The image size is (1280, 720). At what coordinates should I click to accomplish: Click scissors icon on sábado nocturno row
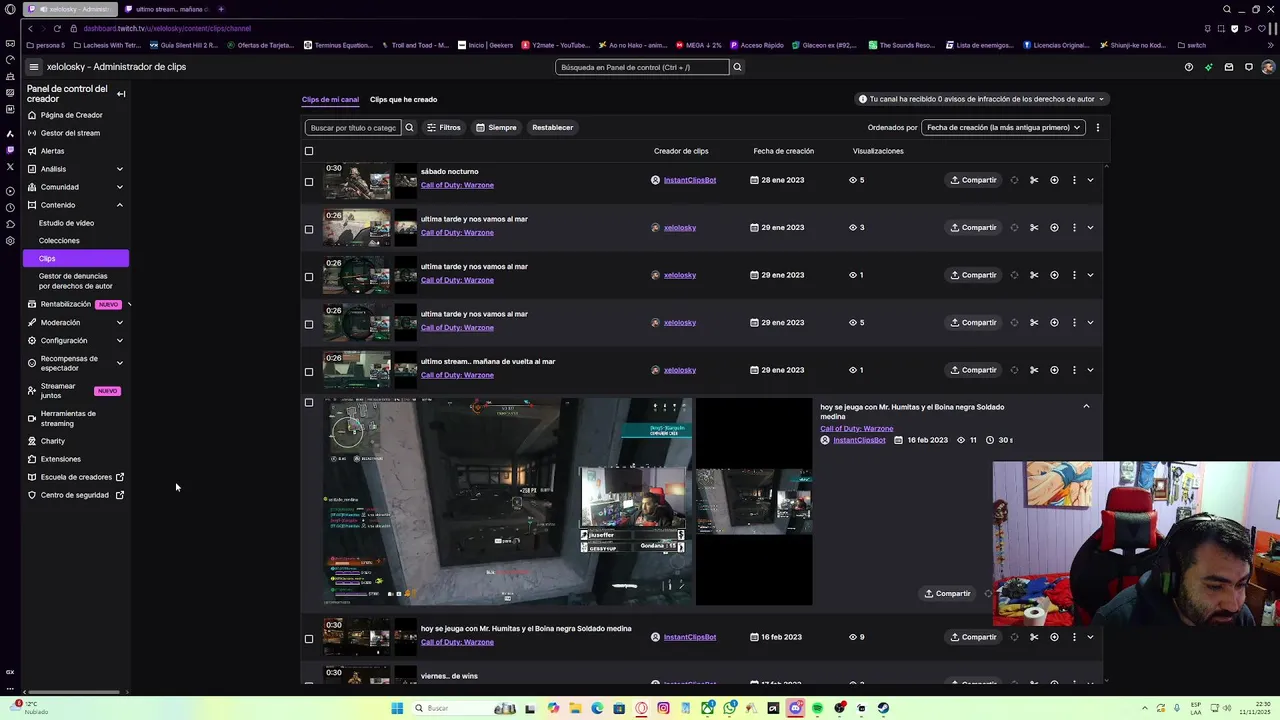(1034, 180)
